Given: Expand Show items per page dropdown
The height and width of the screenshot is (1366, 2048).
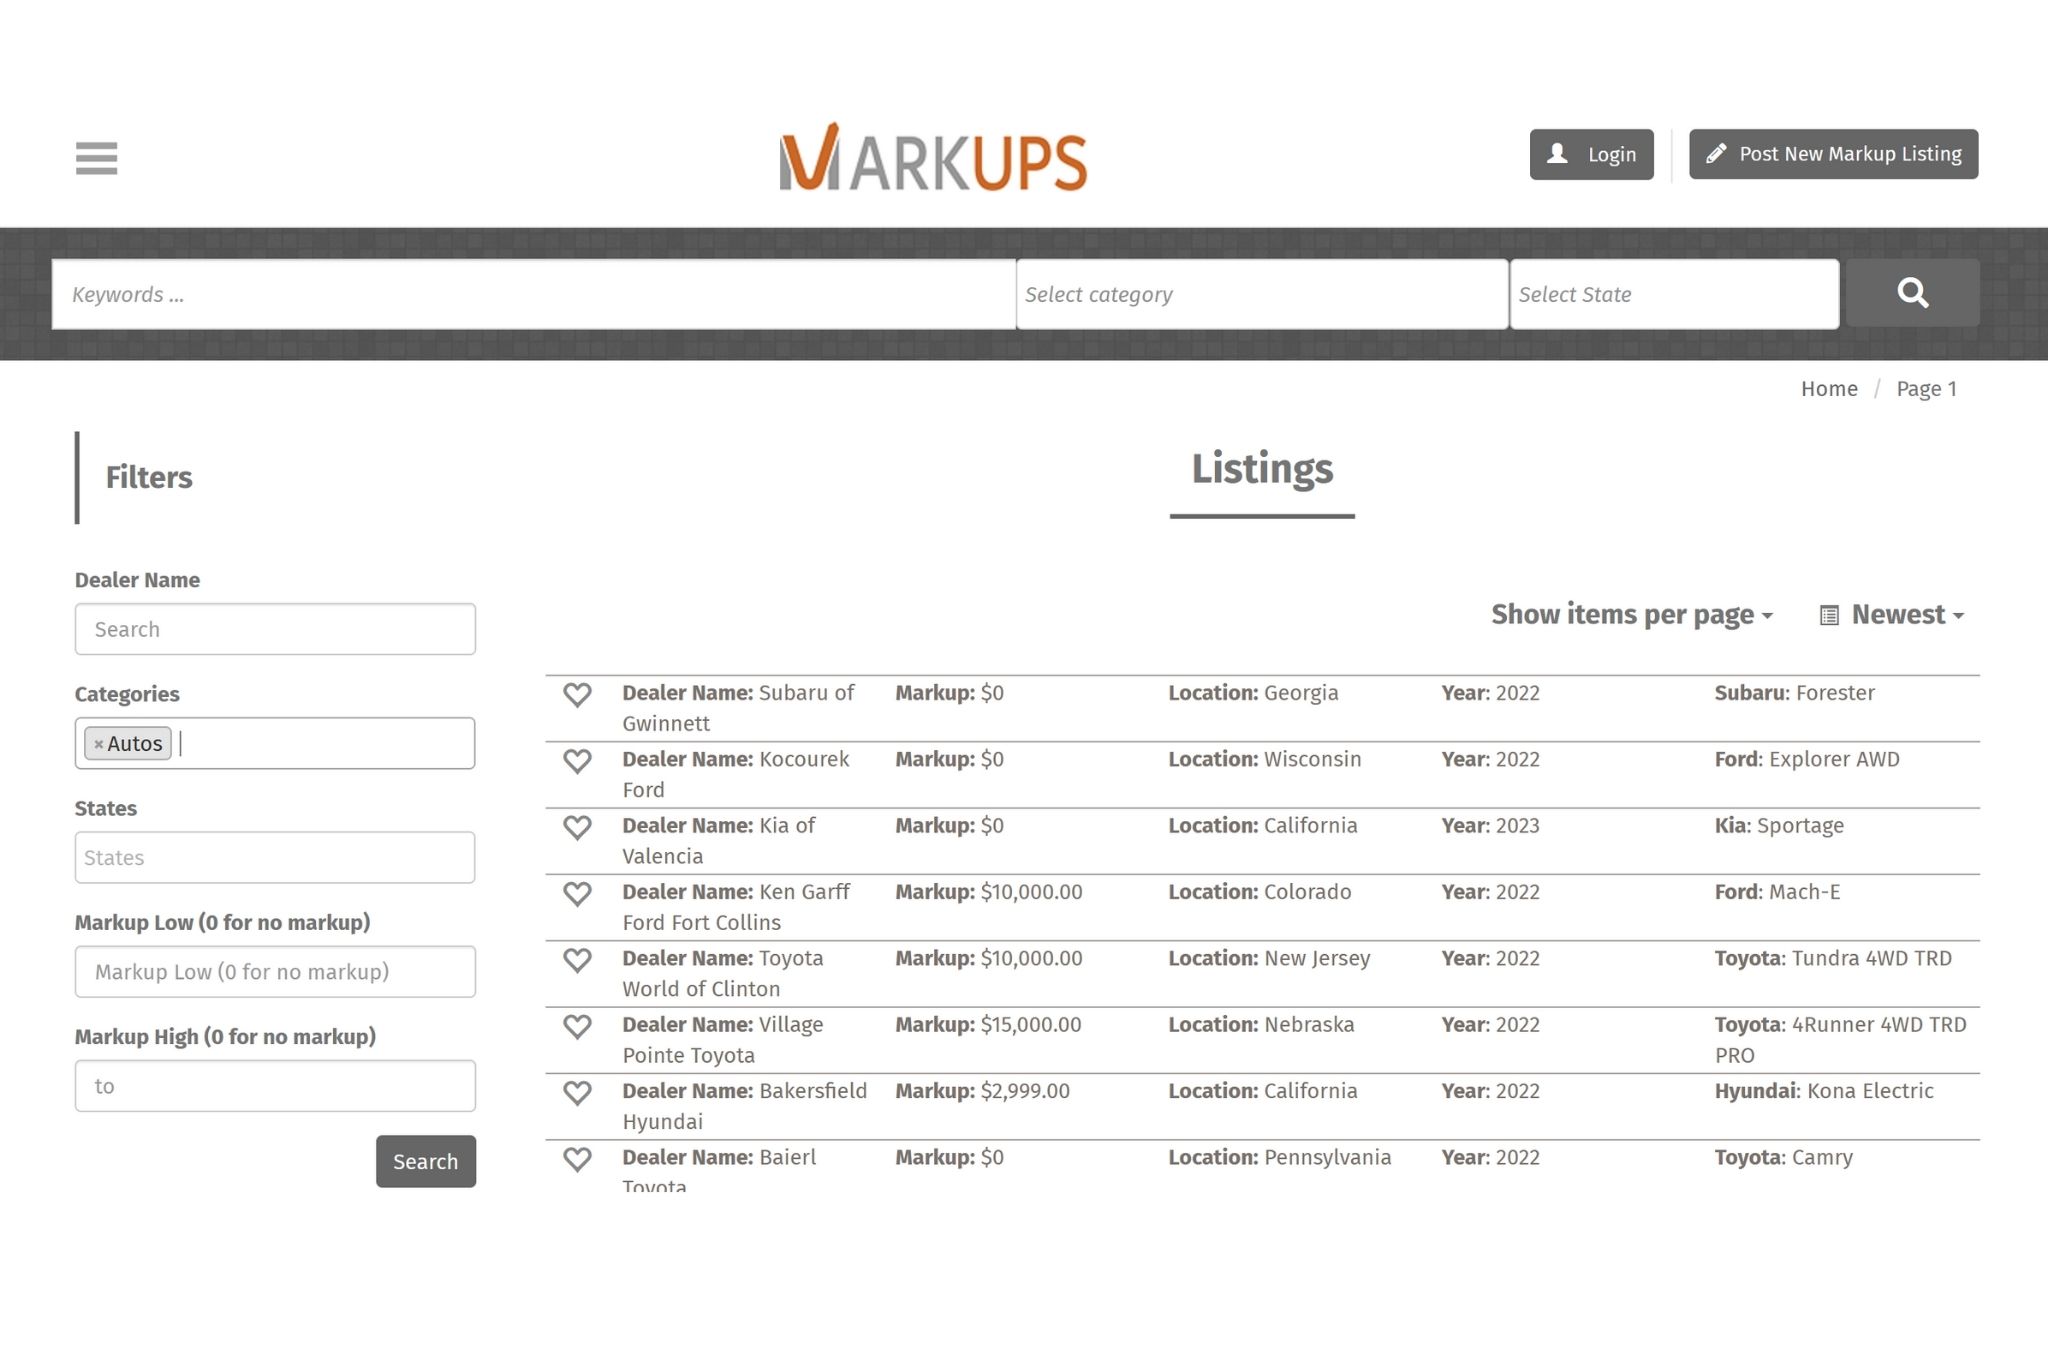Looking at the screenshot, I should [1631, 614].
